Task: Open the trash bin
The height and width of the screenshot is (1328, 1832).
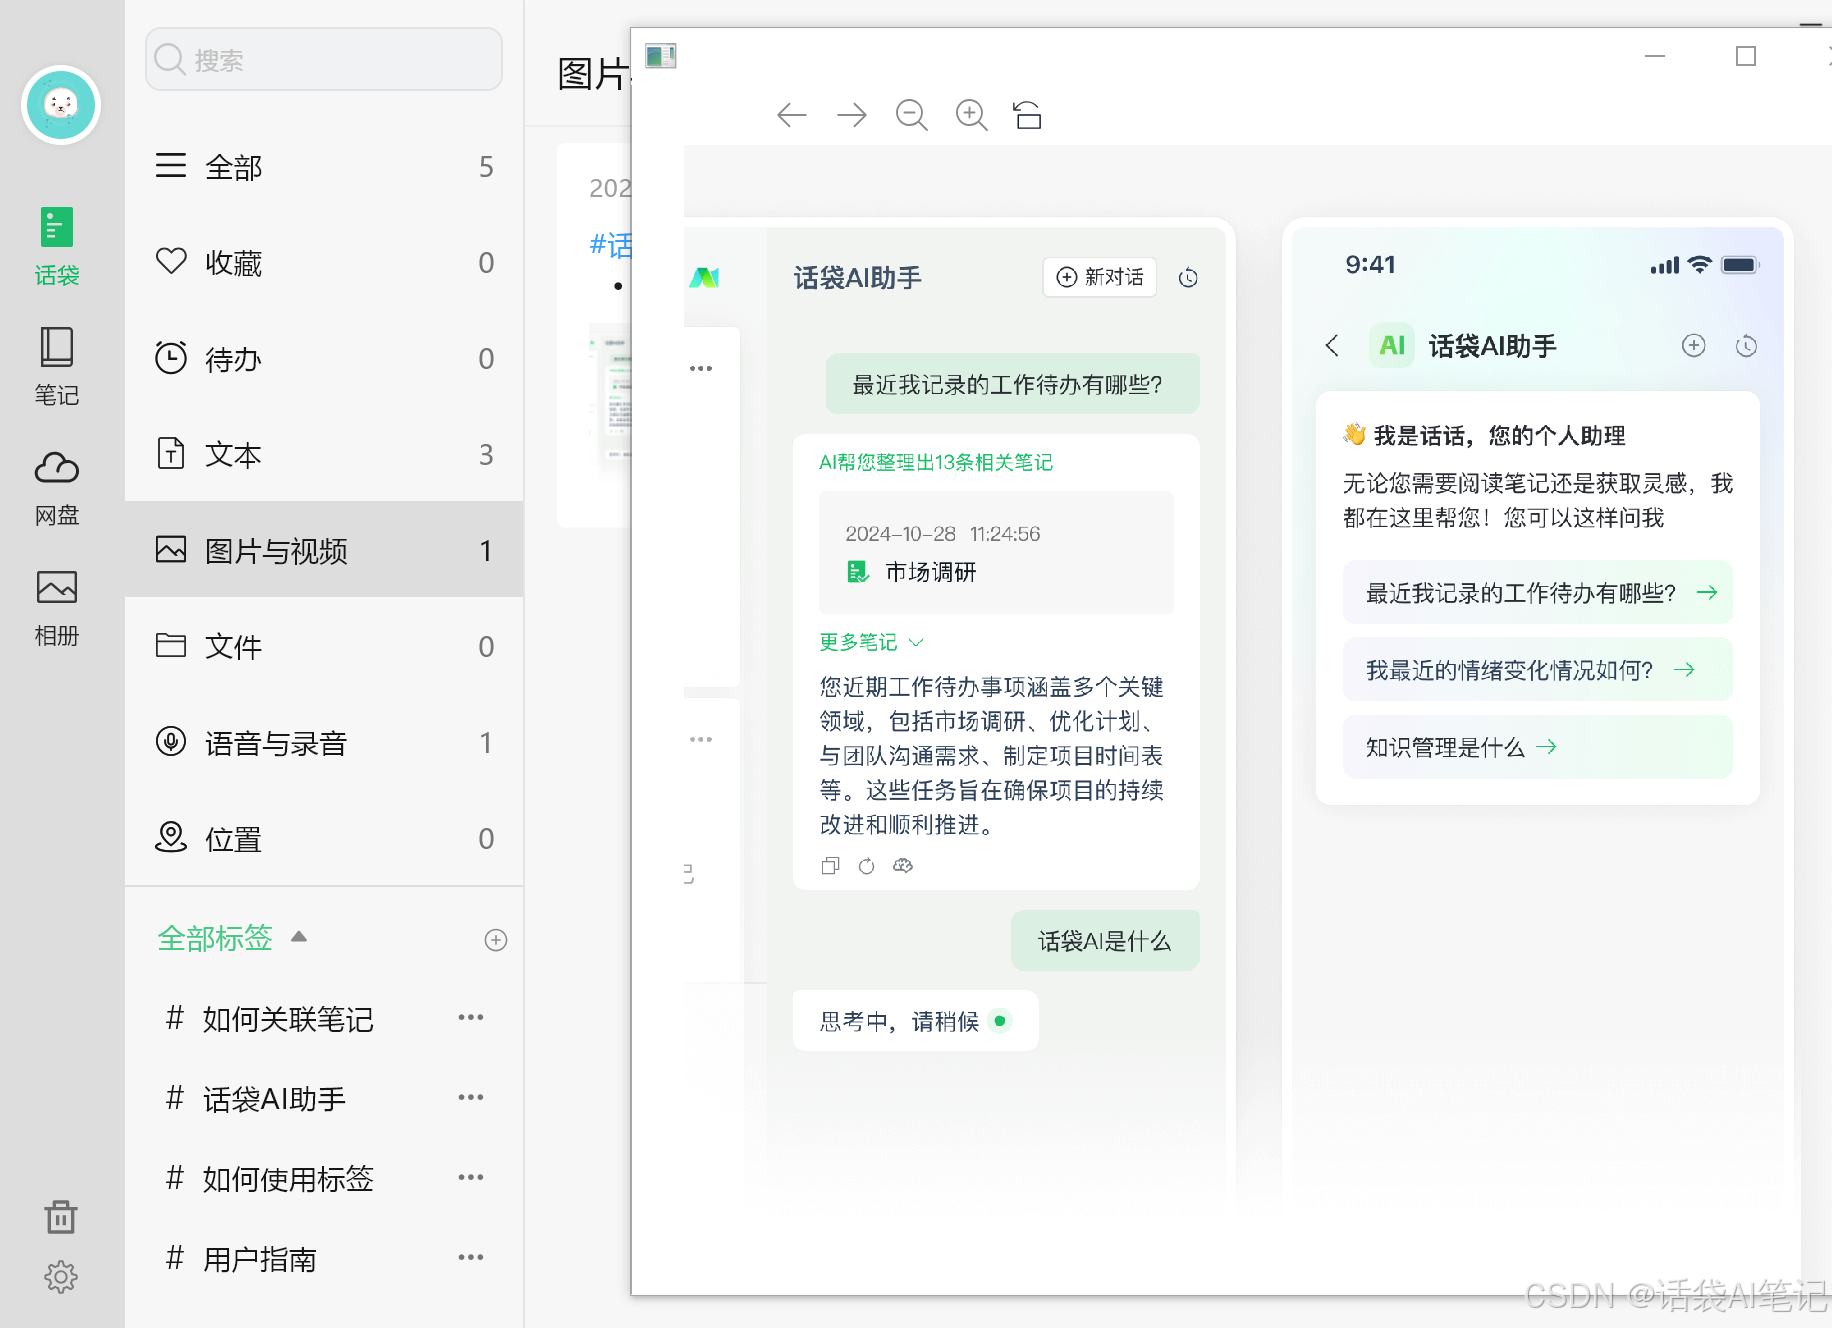Action: click(x=61, y=1216)
